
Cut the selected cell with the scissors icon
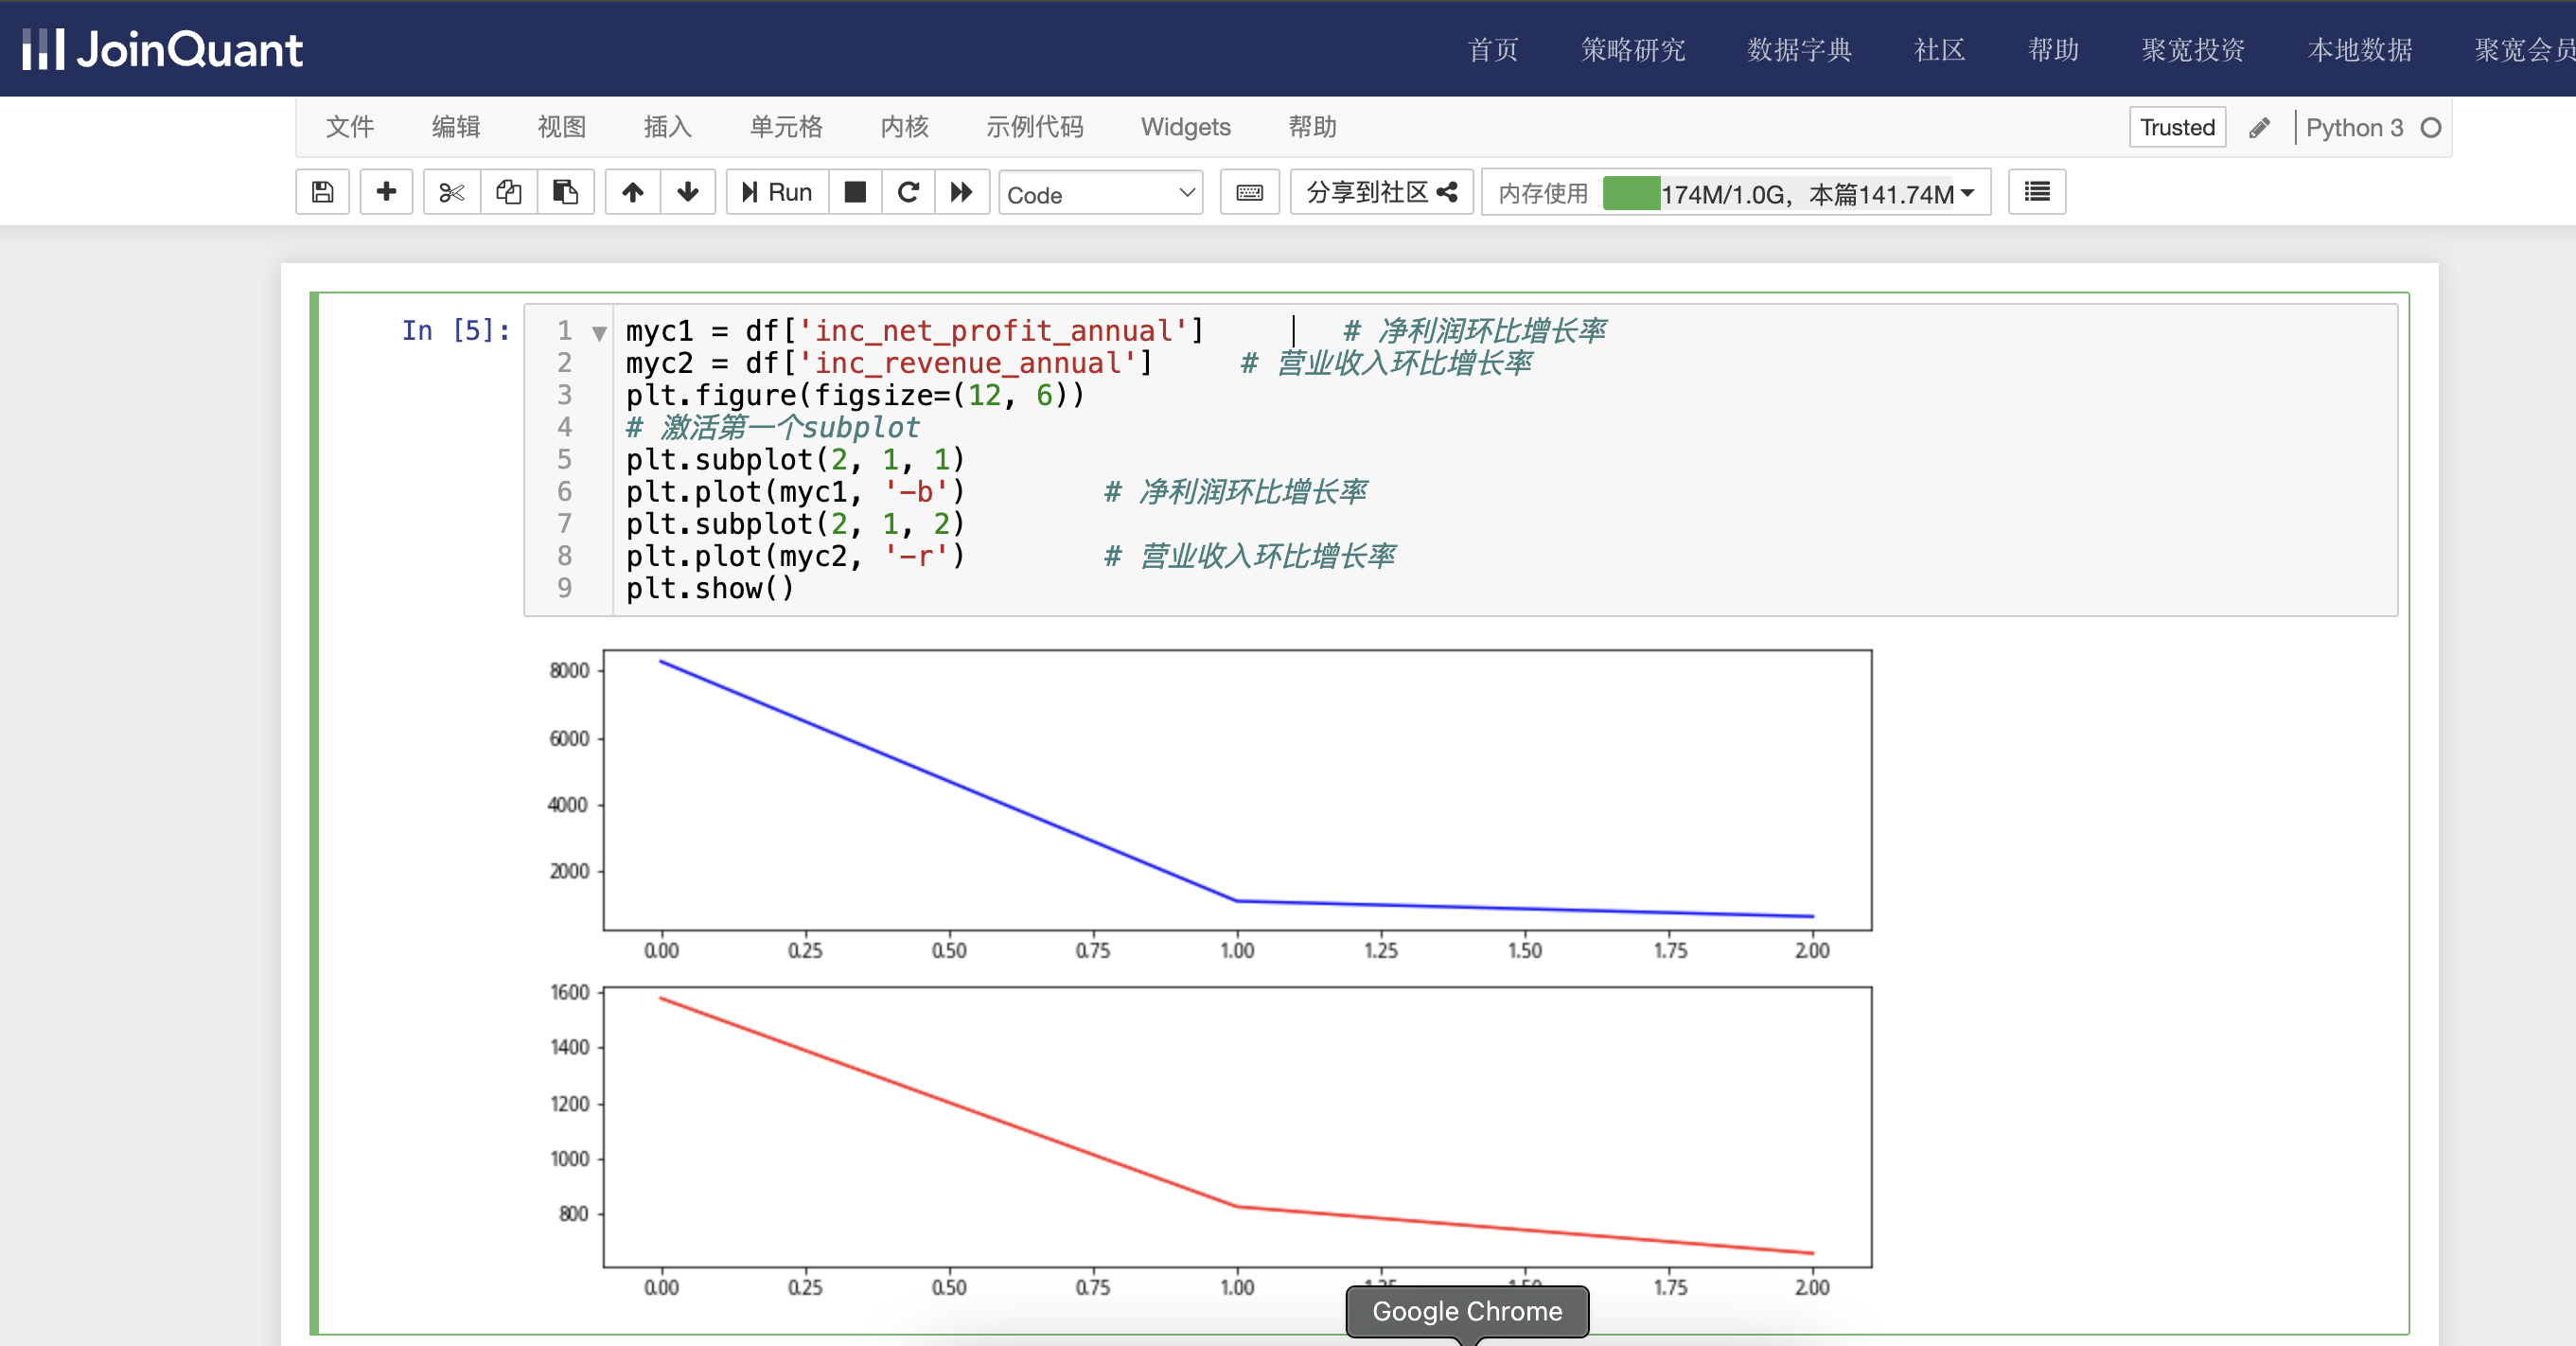coord(452,192)
